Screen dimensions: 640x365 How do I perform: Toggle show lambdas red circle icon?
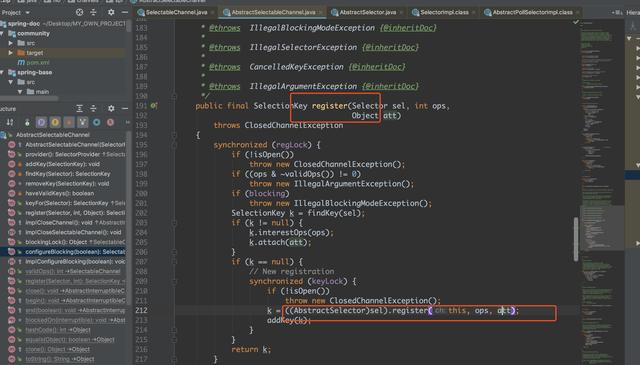(110, 122)
